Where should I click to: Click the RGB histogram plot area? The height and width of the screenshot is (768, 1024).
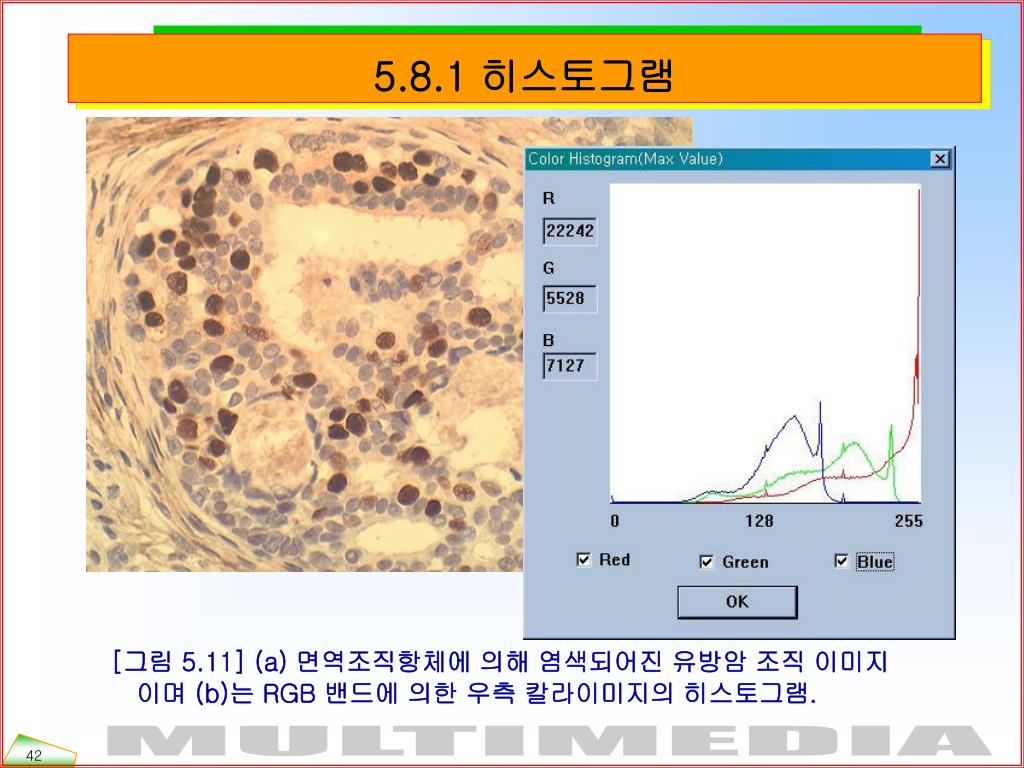pyautogui.click(x=765, y=344)
